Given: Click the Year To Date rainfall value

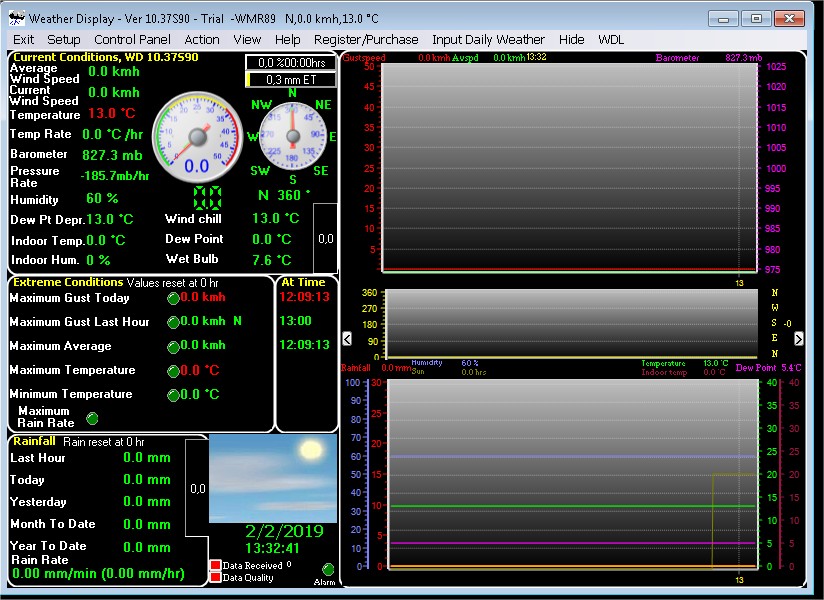Looking at the screenshot, I should 147,547.
